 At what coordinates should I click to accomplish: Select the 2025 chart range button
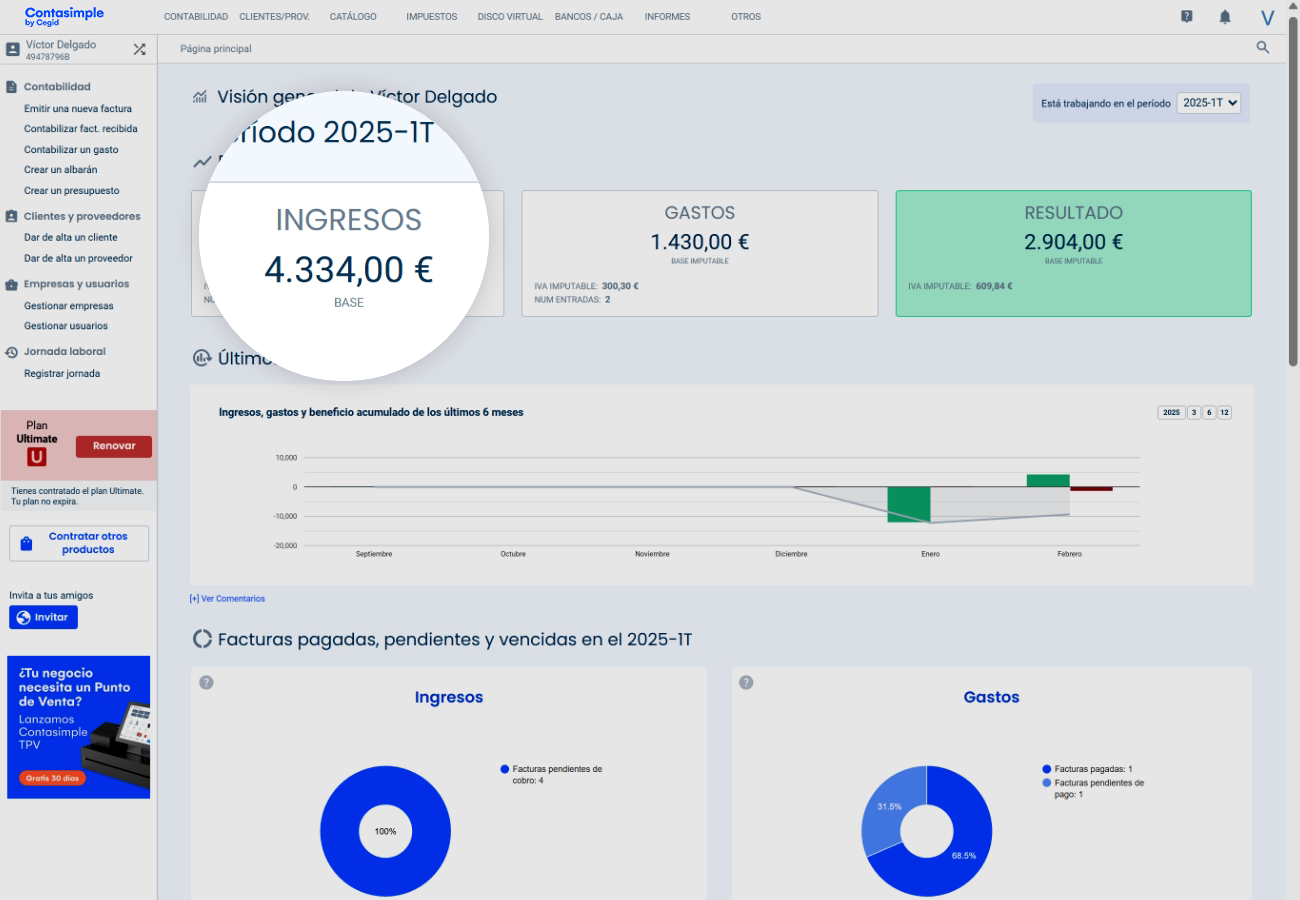pyautogui.click(x=1171, y=413)
